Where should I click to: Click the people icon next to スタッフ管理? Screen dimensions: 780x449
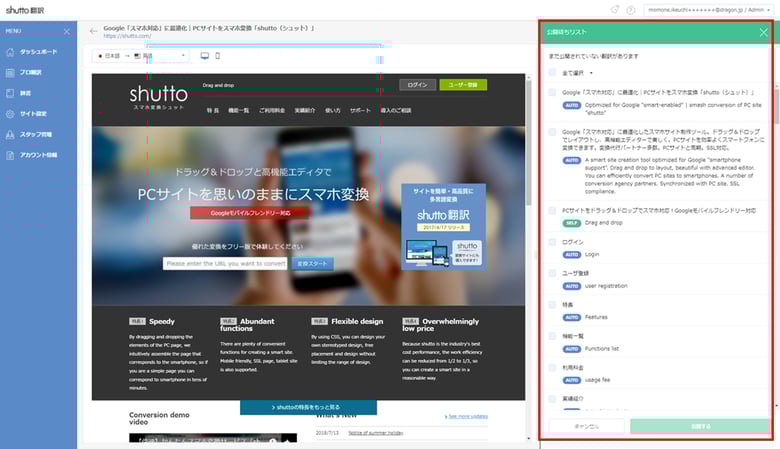pyautogui.click(x=10, y=134)
